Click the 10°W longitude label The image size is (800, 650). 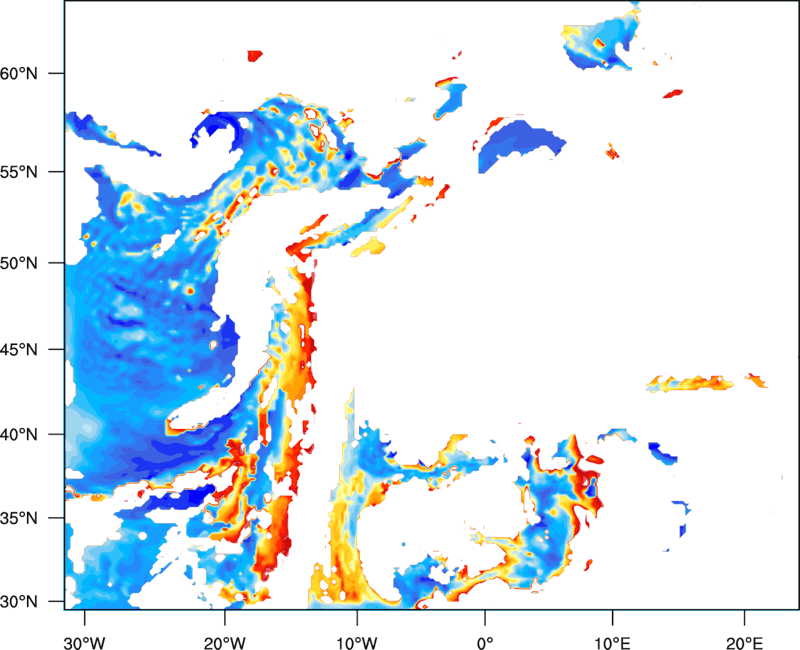pos(357,642)
